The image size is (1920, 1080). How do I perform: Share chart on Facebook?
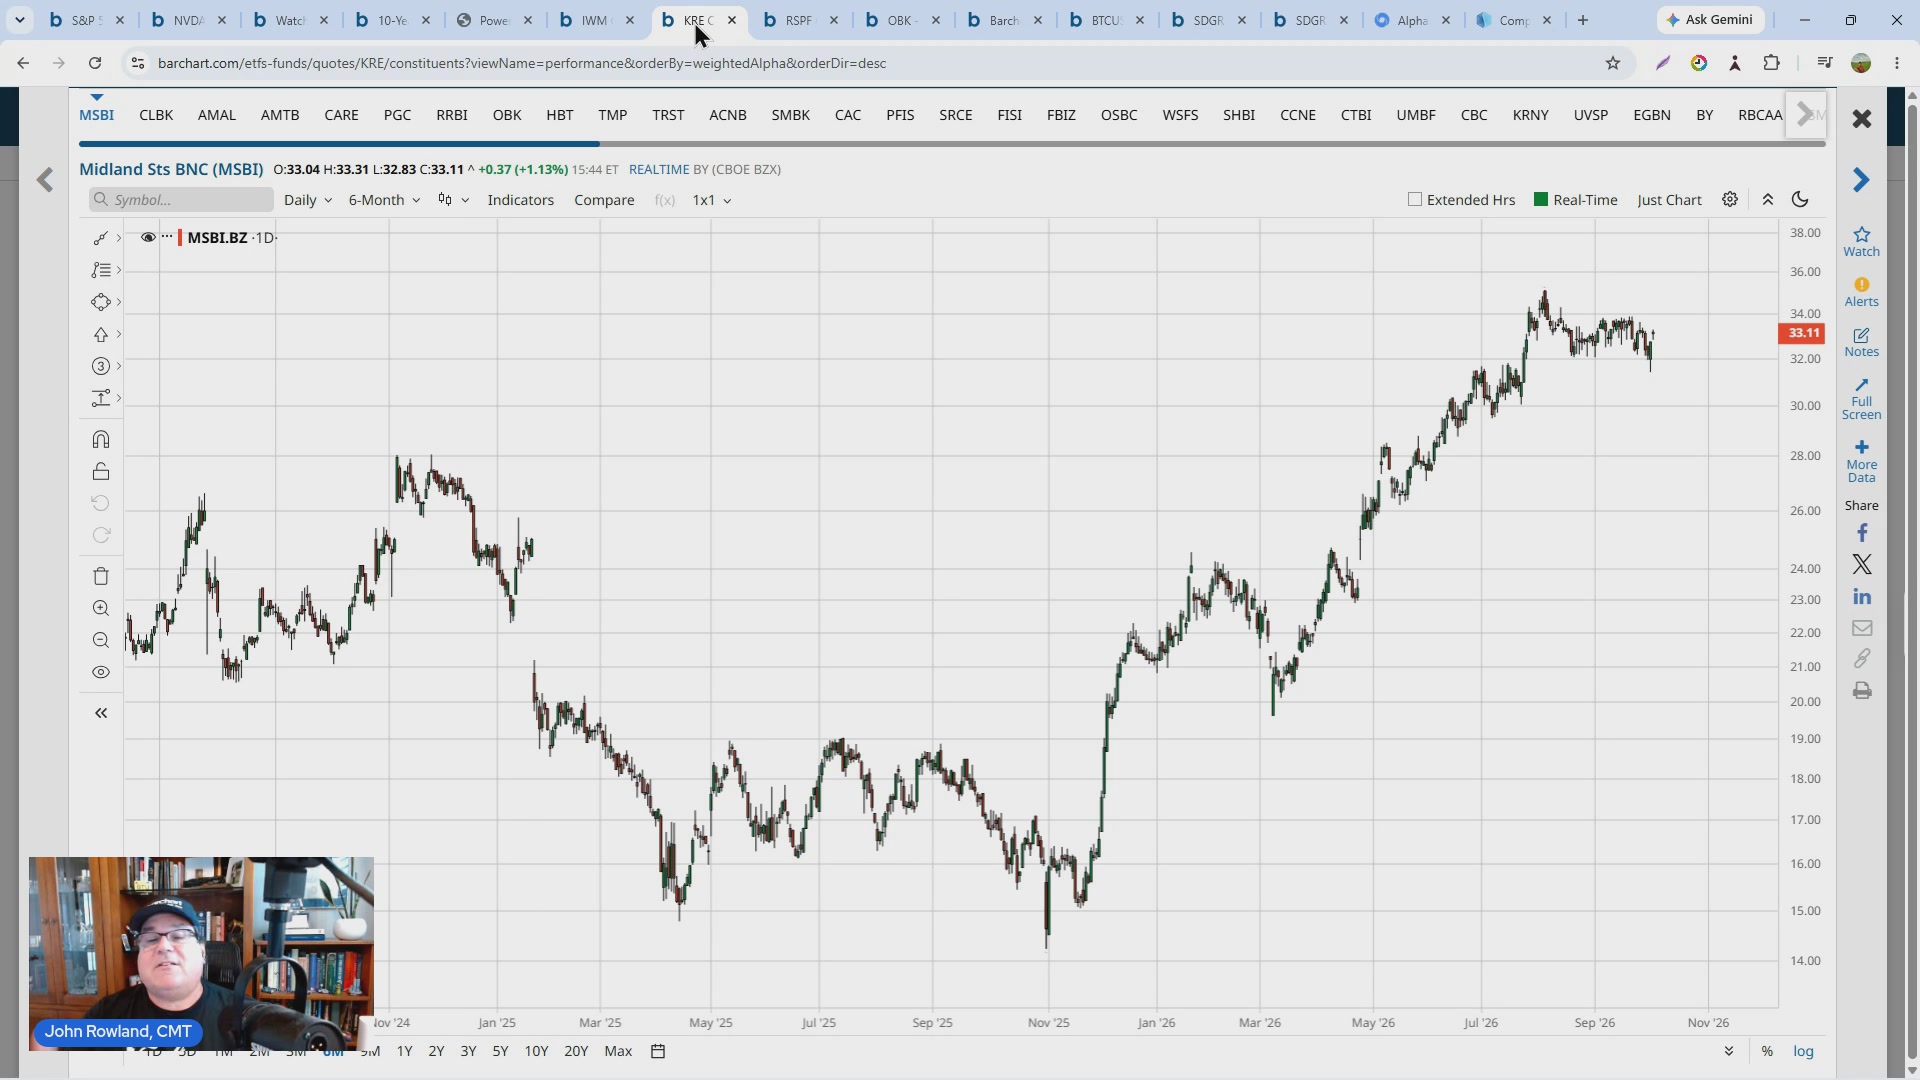[1861, 533]
